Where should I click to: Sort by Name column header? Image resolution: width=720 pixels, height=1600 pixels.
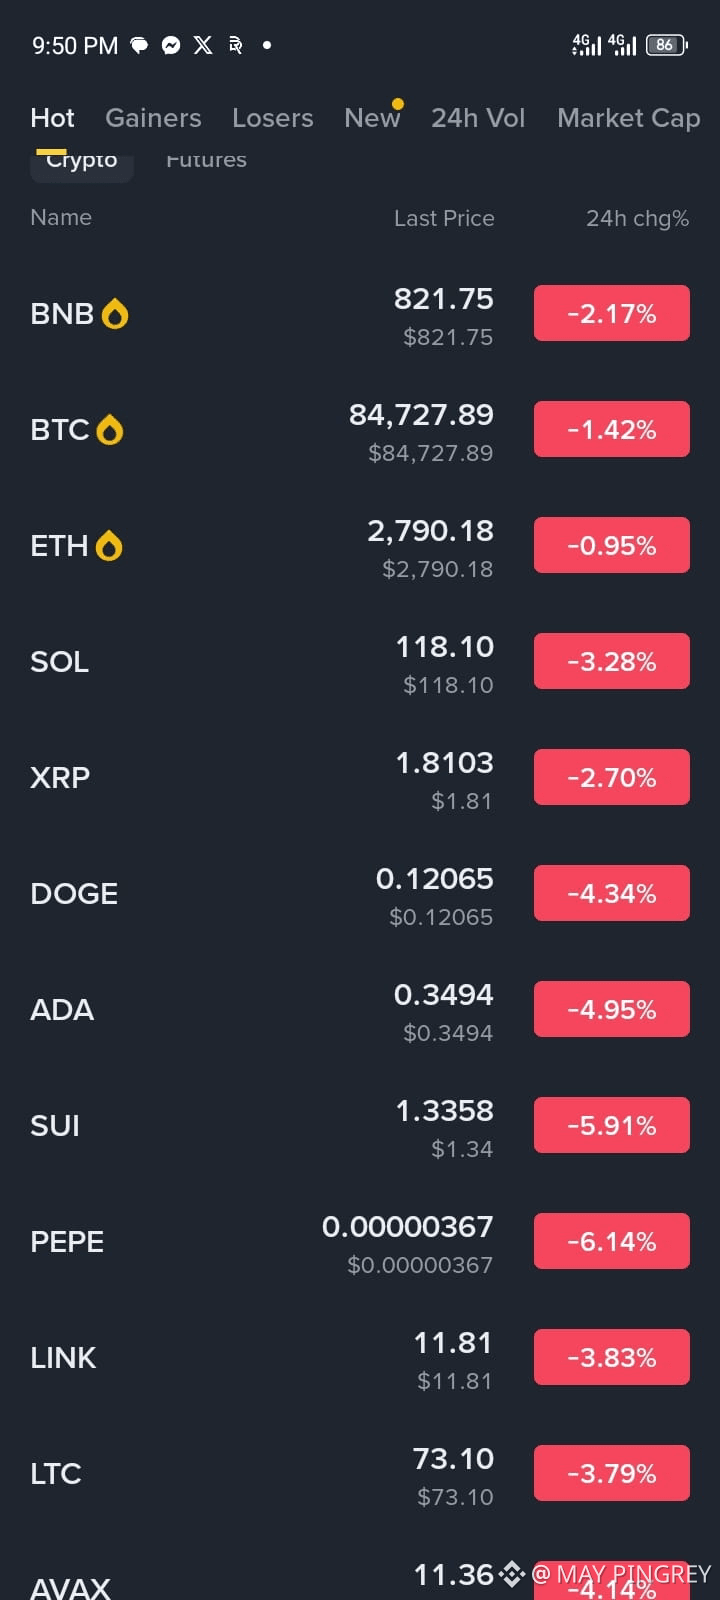(61, 217)
